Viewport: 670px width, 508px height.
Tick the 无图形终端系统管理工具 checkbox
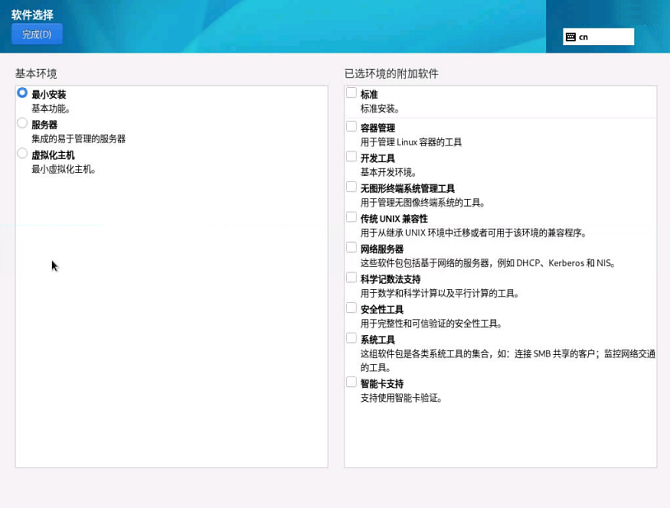pos(351,187)
